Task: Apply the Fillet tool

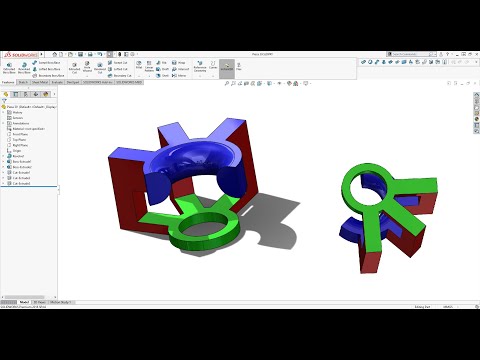Action: click(139, 65)
